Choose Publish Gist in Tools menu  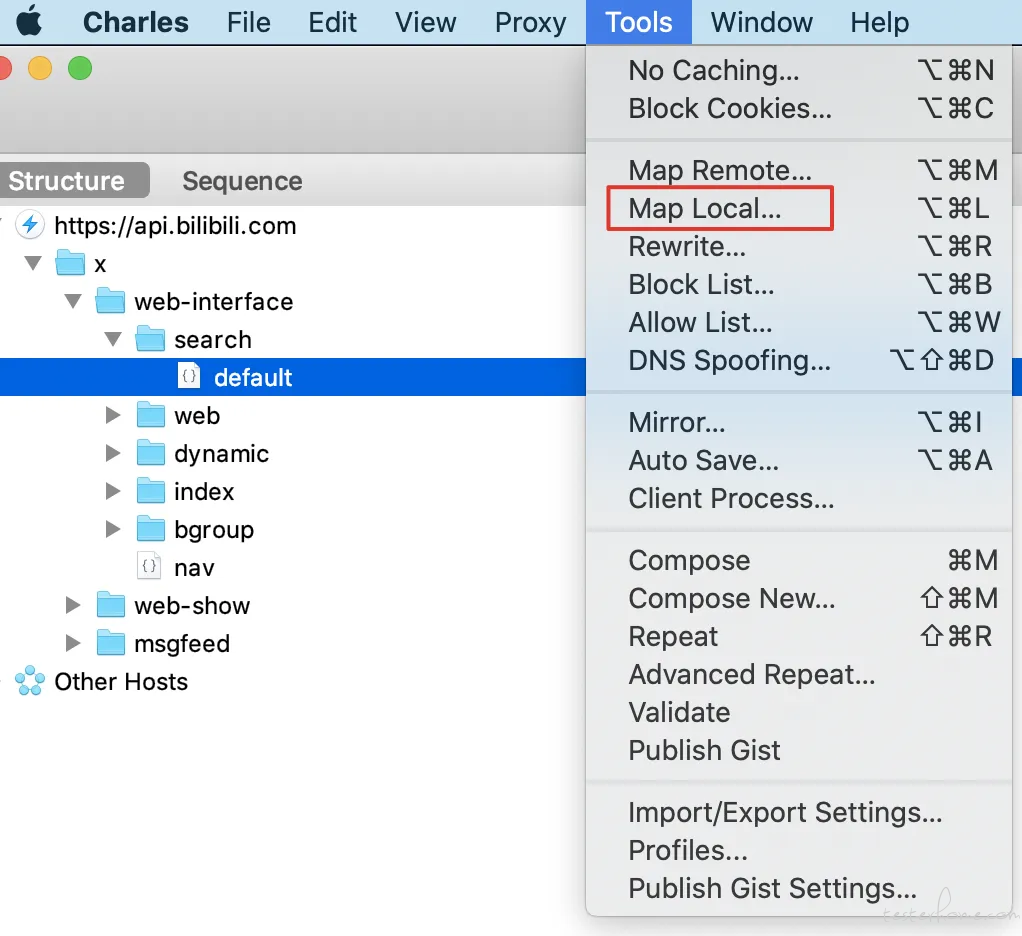pos(799,750)
